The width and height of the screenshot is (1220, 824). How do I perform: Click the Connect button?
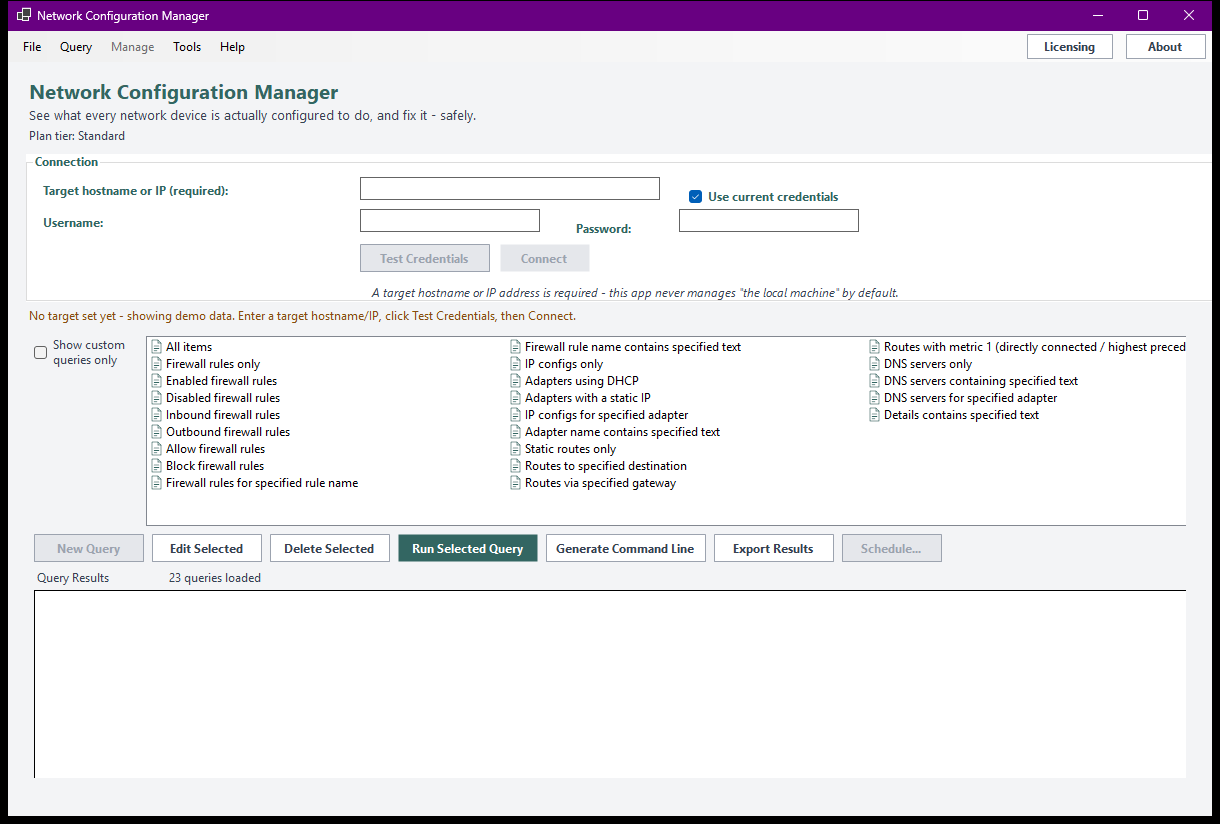coord(544,258)
